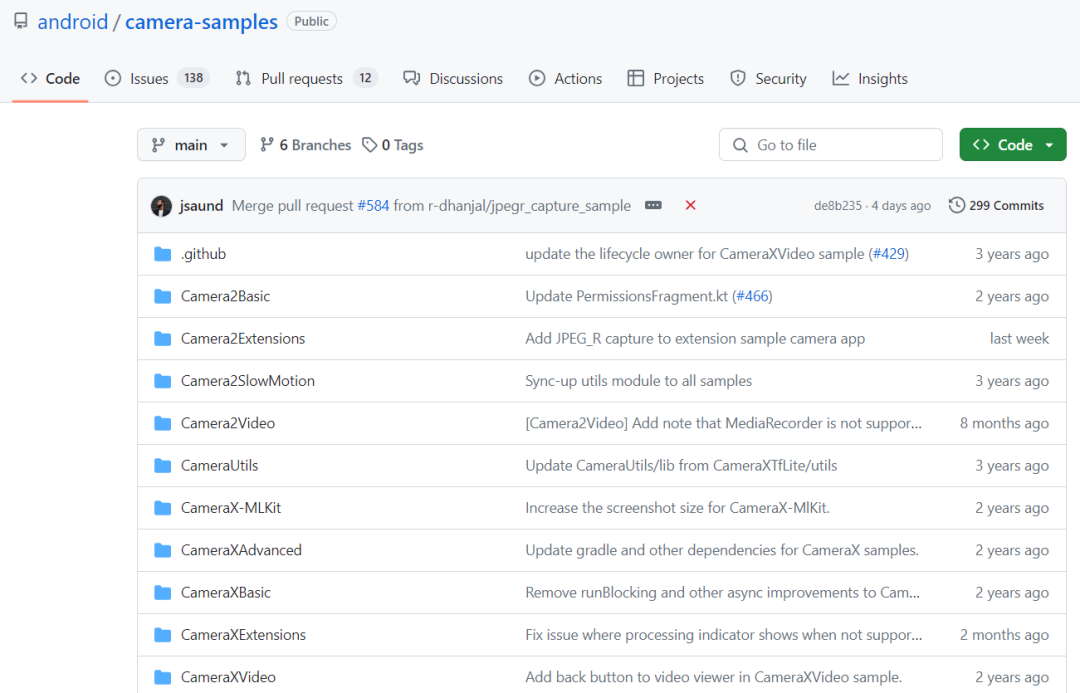
Task: Open jsaund's profile link
Action: 201,205
